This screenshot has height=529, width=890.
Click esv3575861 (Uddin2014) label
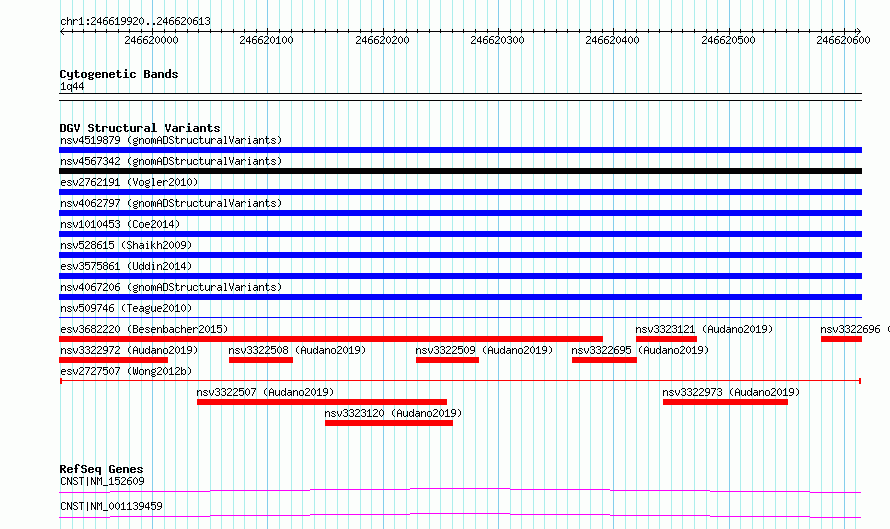[126, 266]
